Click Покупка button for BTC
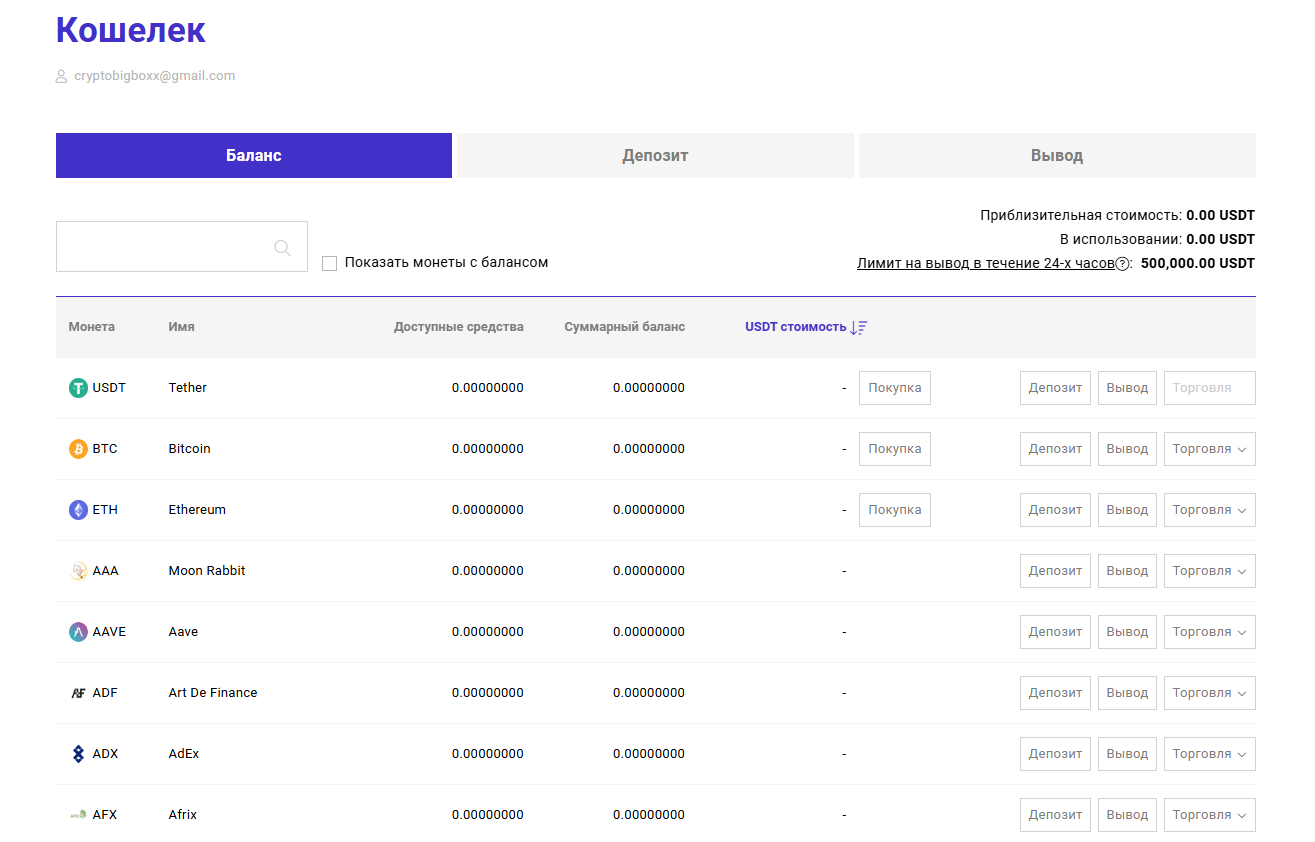Image resolution: width=1315 pixels, height=842 pixels. 895,449
